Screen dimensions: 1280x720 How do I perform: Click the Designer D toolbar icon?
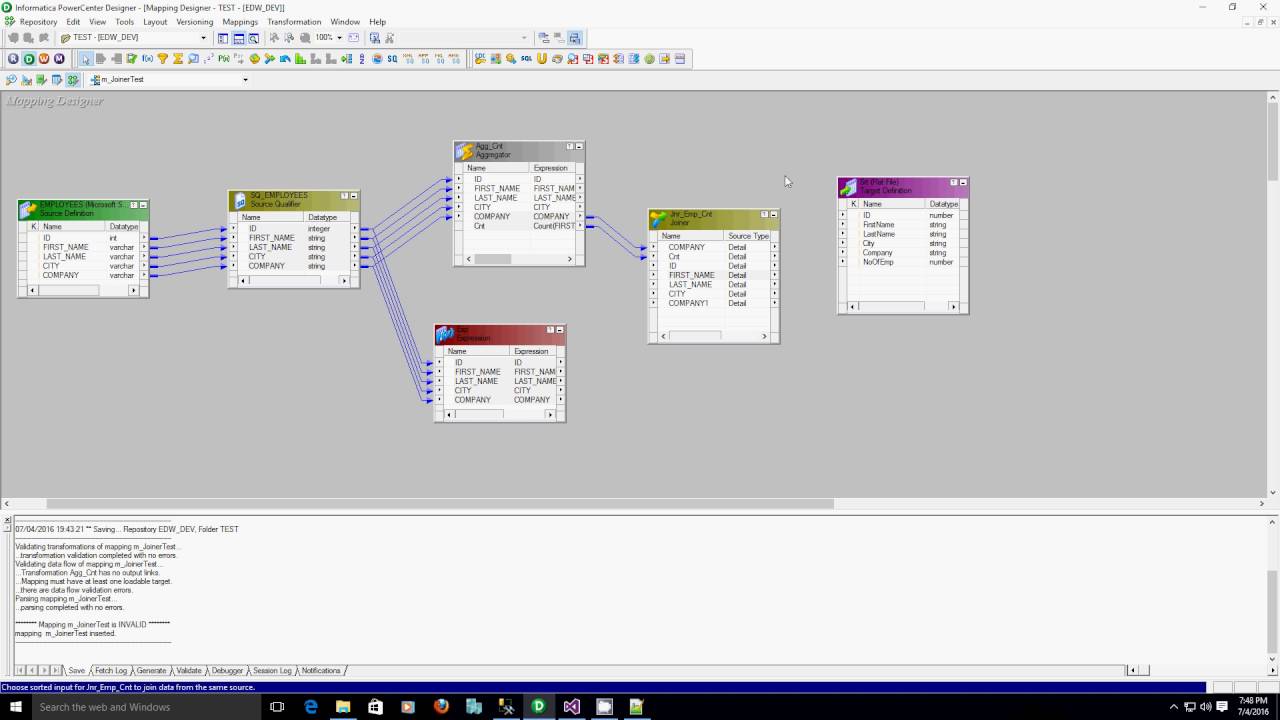tap(29, 59)
